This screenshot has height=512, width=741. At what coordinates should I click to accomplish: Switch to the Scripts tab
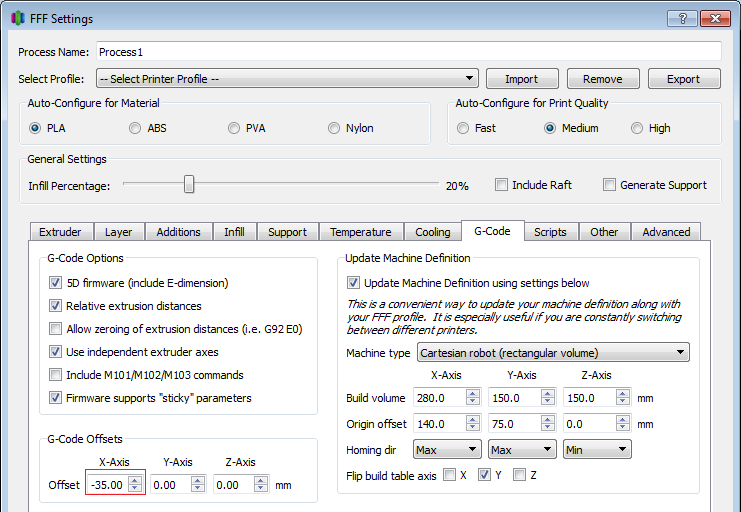[x=551, y=232]
